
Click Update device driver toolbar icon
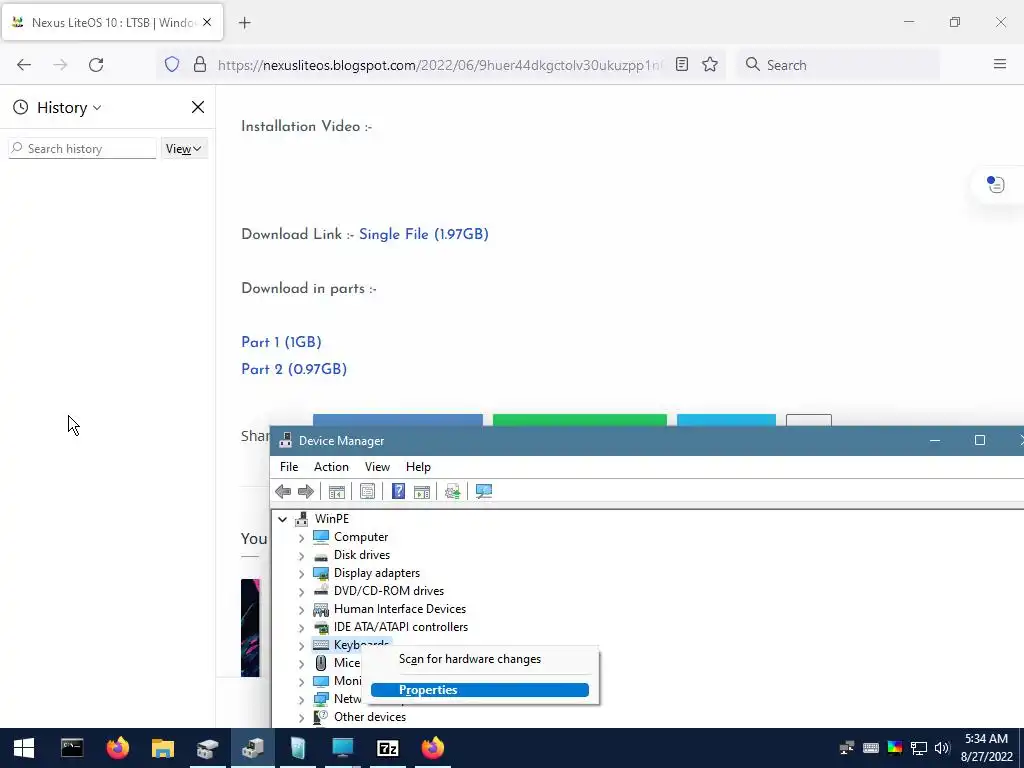[x=453, y=491]
